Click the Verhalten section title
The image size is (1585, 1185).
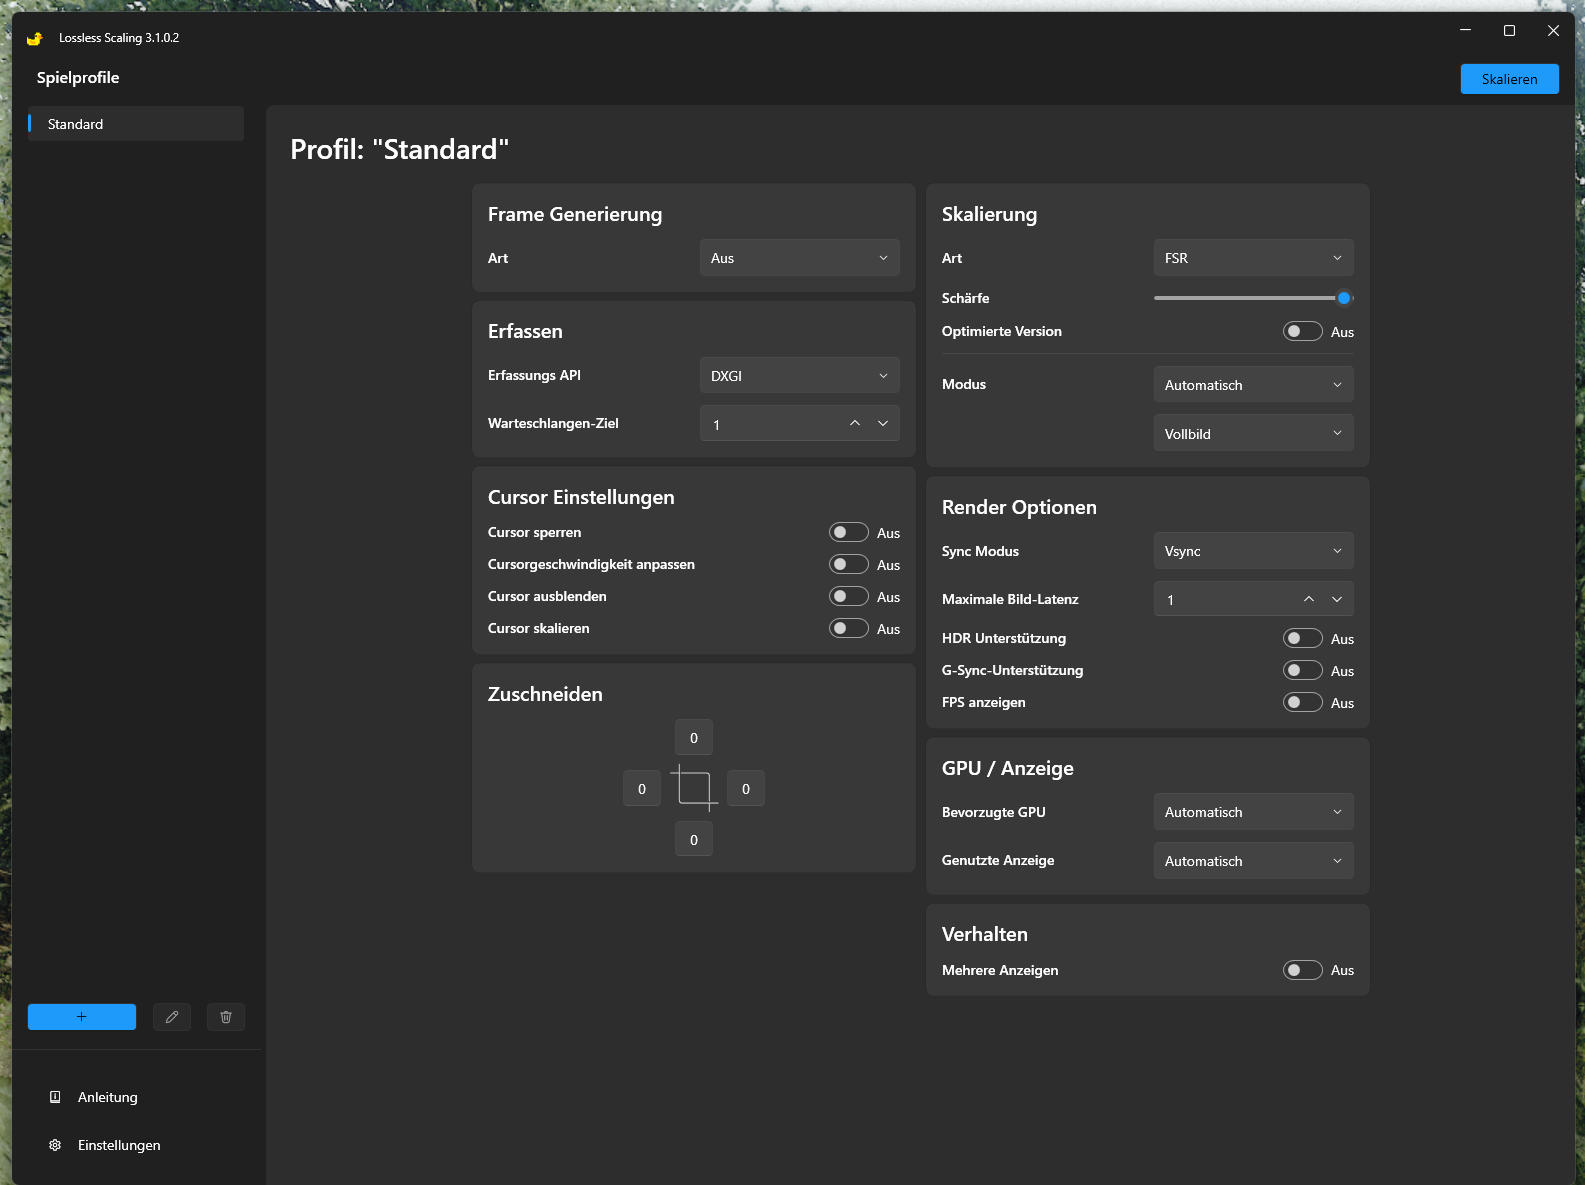click(x=985, y=934)
